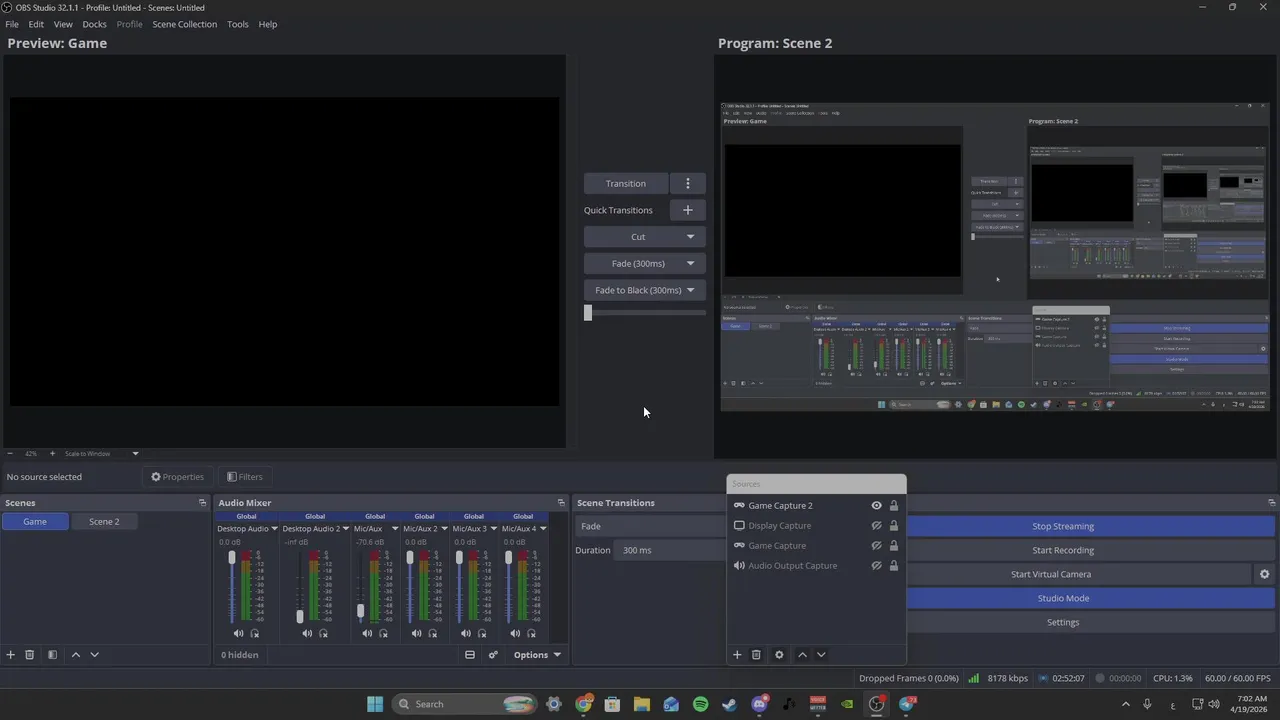Click the three-dot menu beside Transition button

pyautogui.click(x=687, y=183)
